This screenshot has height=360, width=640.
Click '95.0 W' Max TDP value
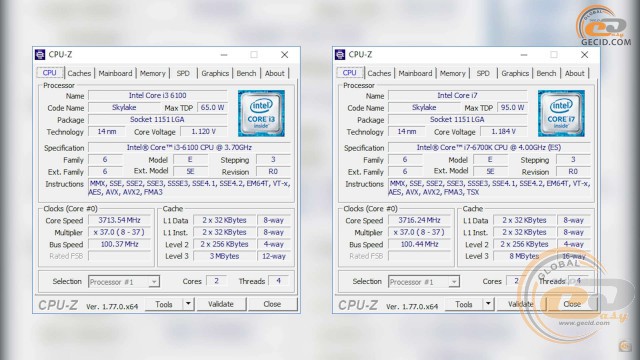tap(512, 108)
